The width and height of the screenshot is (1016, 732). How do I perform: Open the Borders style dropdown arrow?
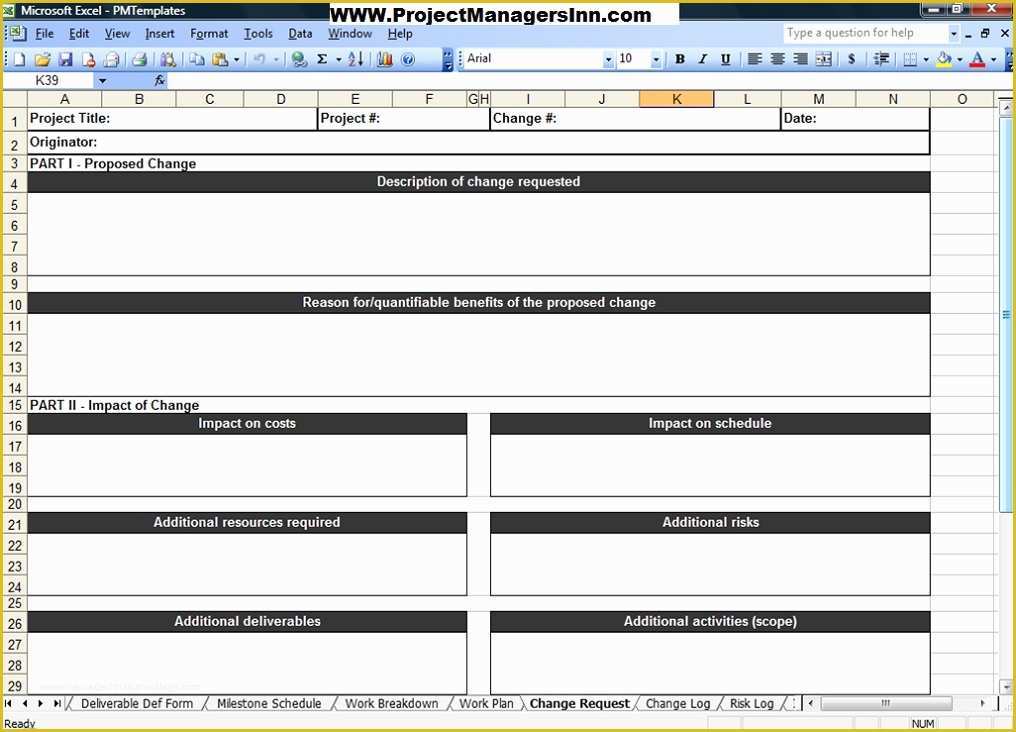[925, 59]
